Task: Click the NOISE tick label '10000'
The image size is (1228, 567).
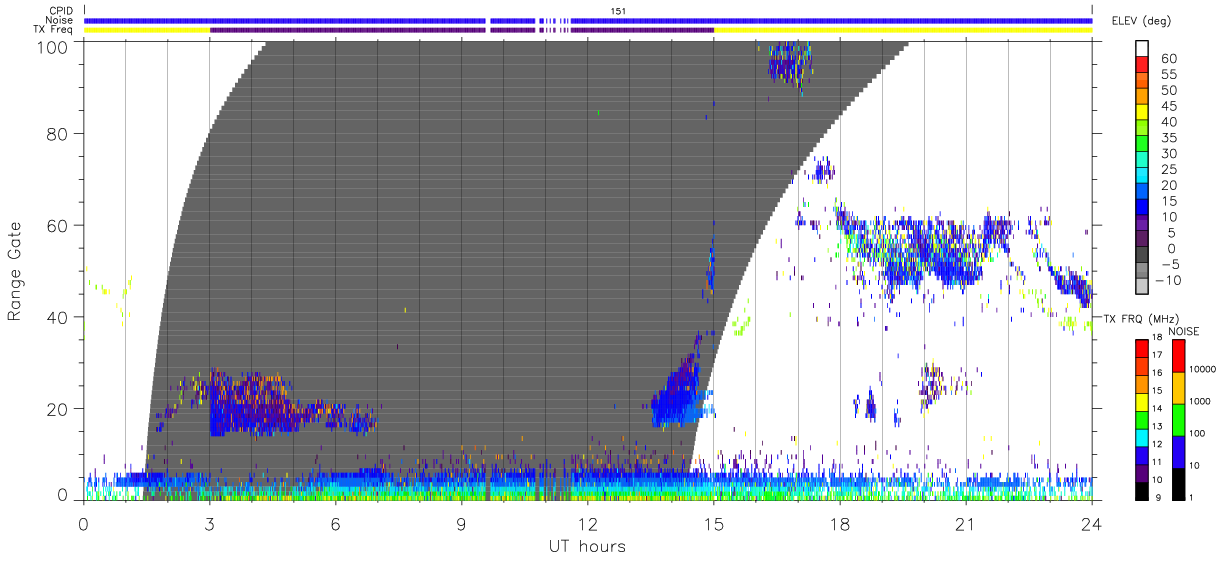Action: pos(1204,370)
